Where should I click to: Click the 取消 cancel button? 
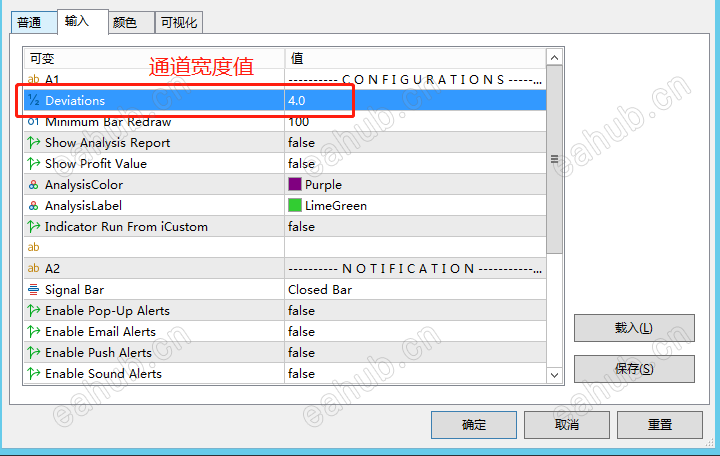pos(567,425)
